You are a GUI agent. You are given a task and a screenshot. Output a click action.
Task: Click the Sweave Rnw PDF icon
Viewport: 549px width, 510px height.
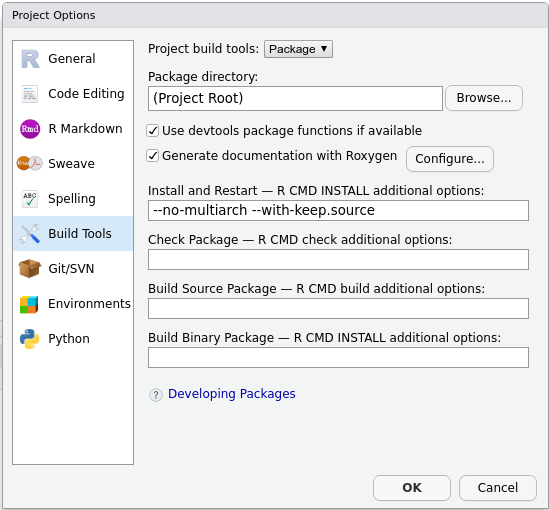(x=29, y=163)
